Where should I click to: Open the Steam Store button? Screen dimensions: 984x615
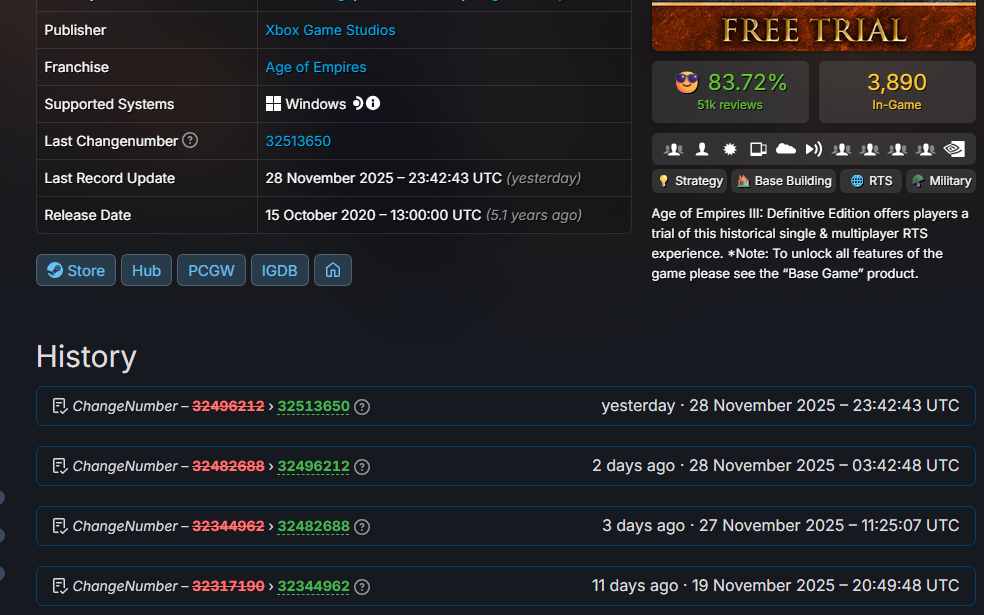[76, 270]
